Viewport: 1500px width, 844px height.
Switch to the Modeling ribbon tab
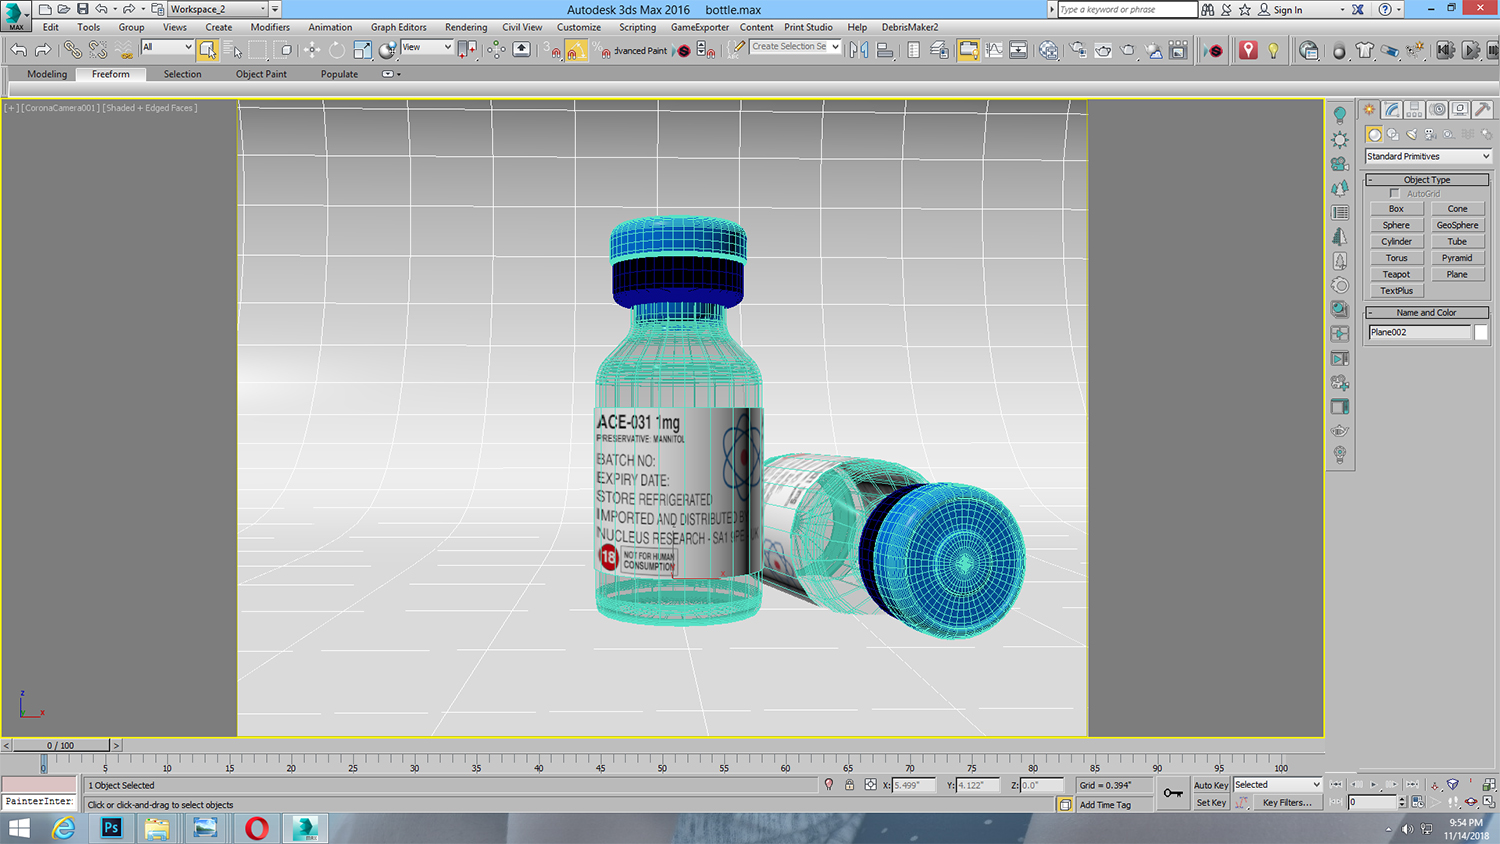coord(47,74)
